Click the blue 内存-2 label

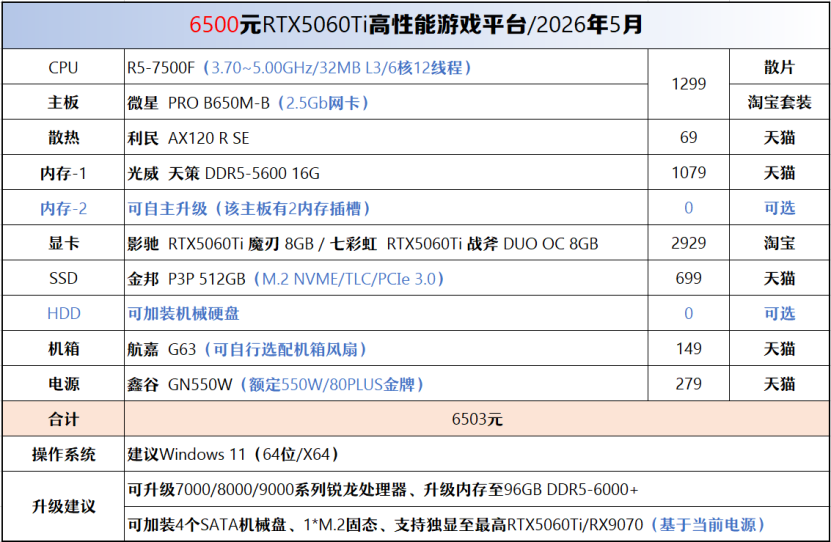click(x=63, y=208)
